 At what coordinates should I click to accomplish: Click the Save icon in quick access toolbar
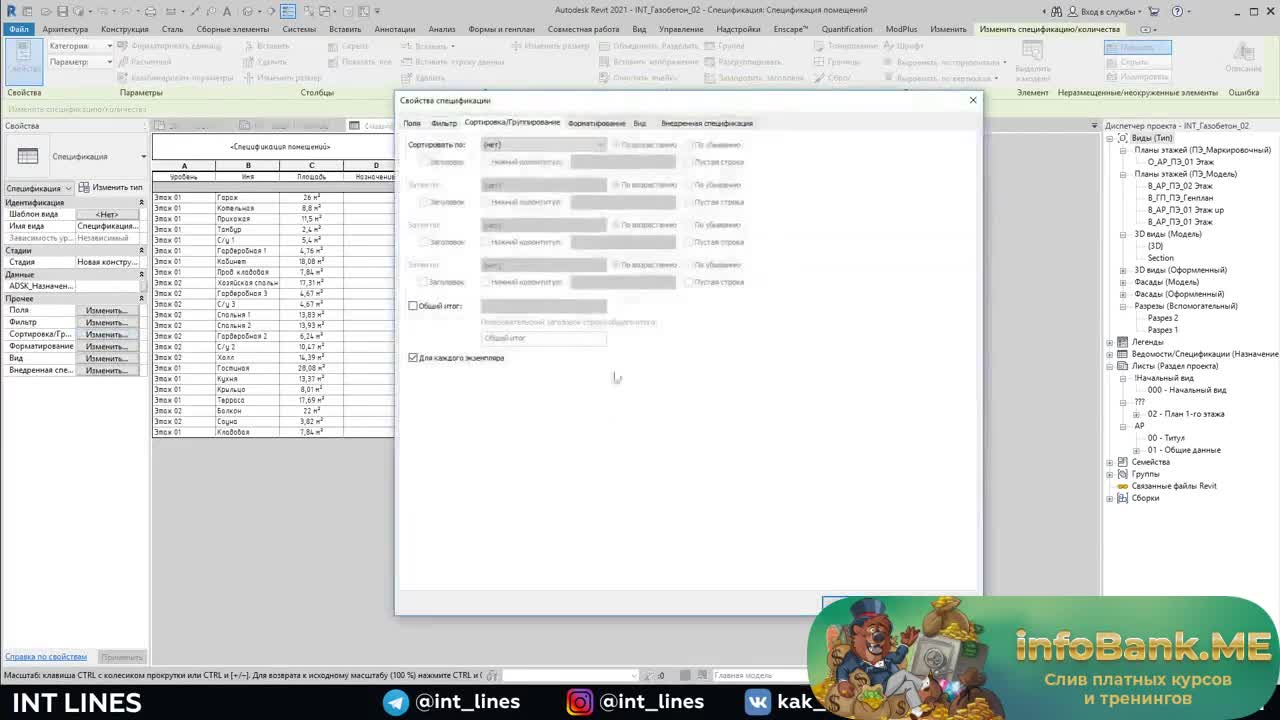(62, 12)
